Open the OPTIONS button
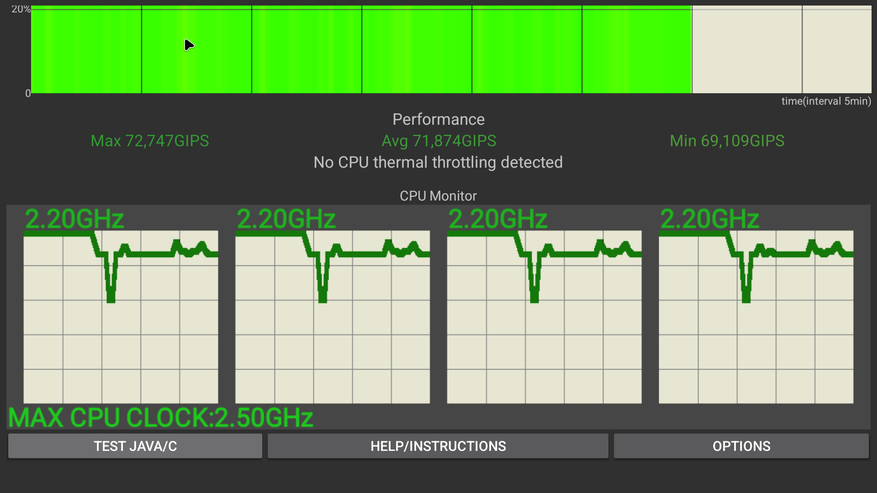Viewport: 877px width, 493px height. pyautogui.click(x=741, y=446)
